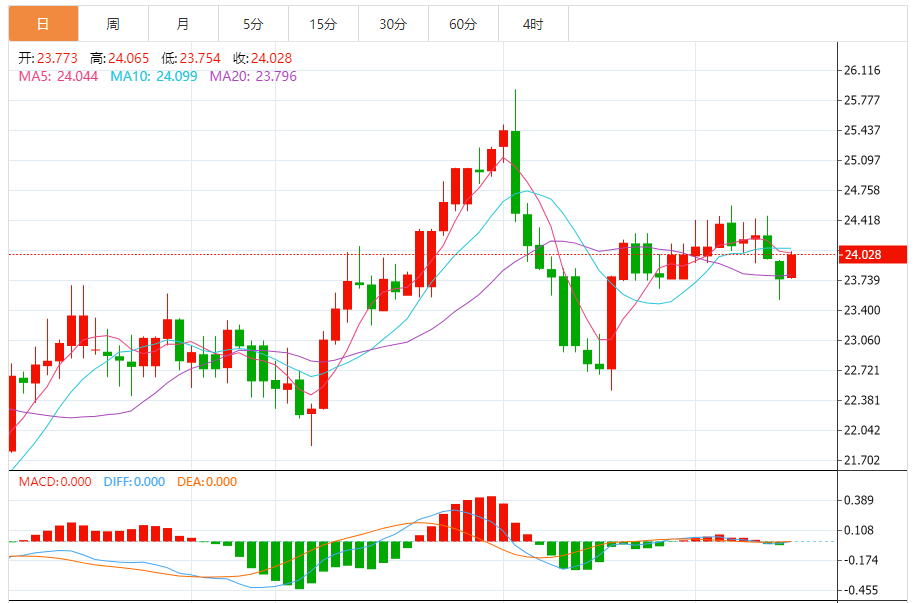The image size is (916, 603).
Task: Click the 25.097 price axis label
Action: (862, 160)
